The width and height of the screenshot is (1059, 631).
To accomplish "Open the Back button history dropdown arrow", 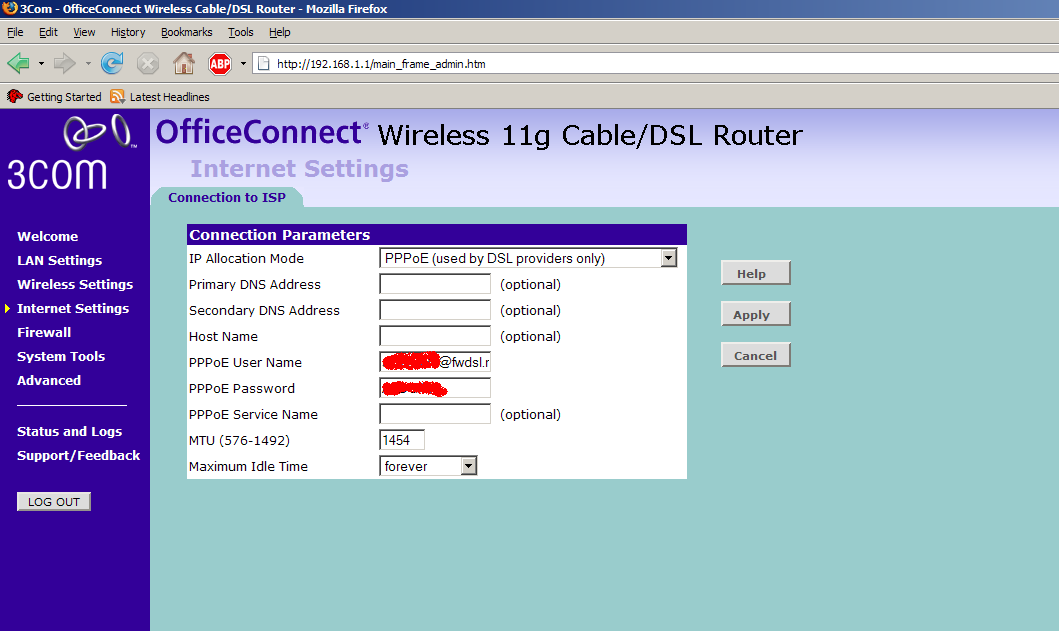I will [x=41, y=64].
